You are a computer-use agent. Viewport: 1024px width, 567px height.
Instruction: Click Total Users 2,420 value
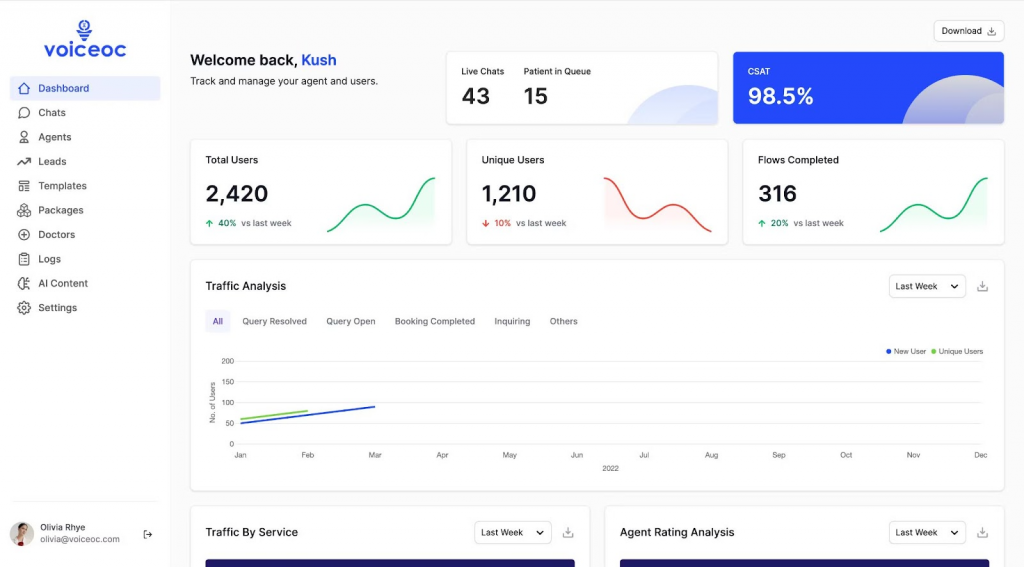click(236, 193)
